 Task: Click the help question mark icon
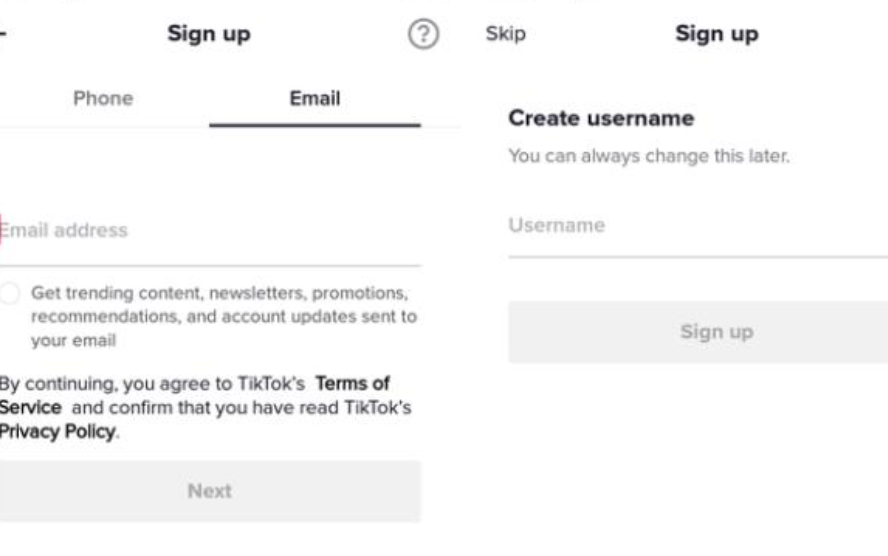click(x=424, y=35)
